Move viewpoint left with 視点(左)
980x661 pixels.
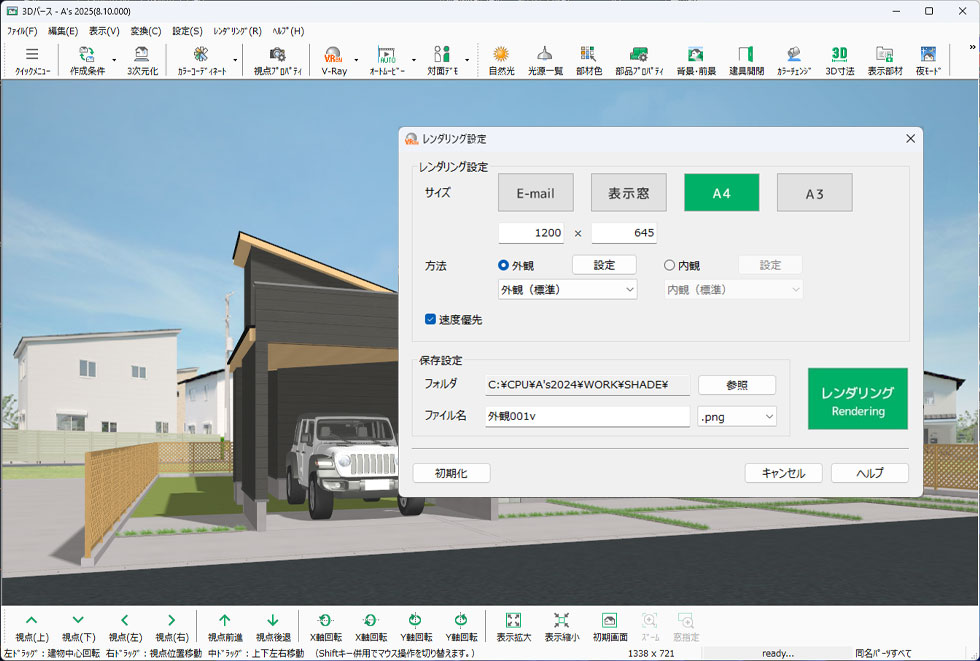(125, 627)
